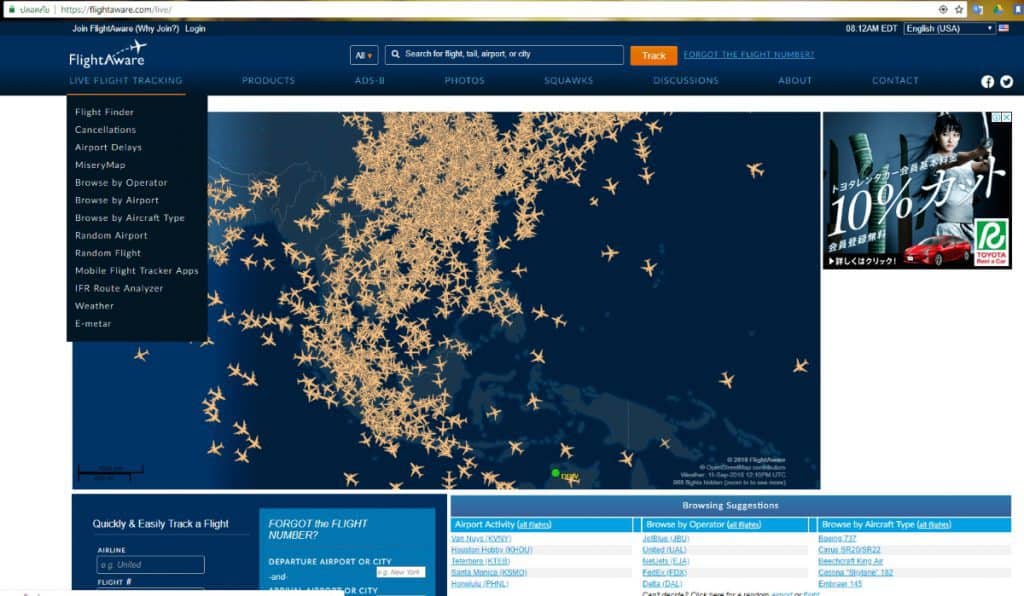Viewport: 1024px width, 596px height.
Task: Select Random Airport from the menu
Action: (111, 236)
